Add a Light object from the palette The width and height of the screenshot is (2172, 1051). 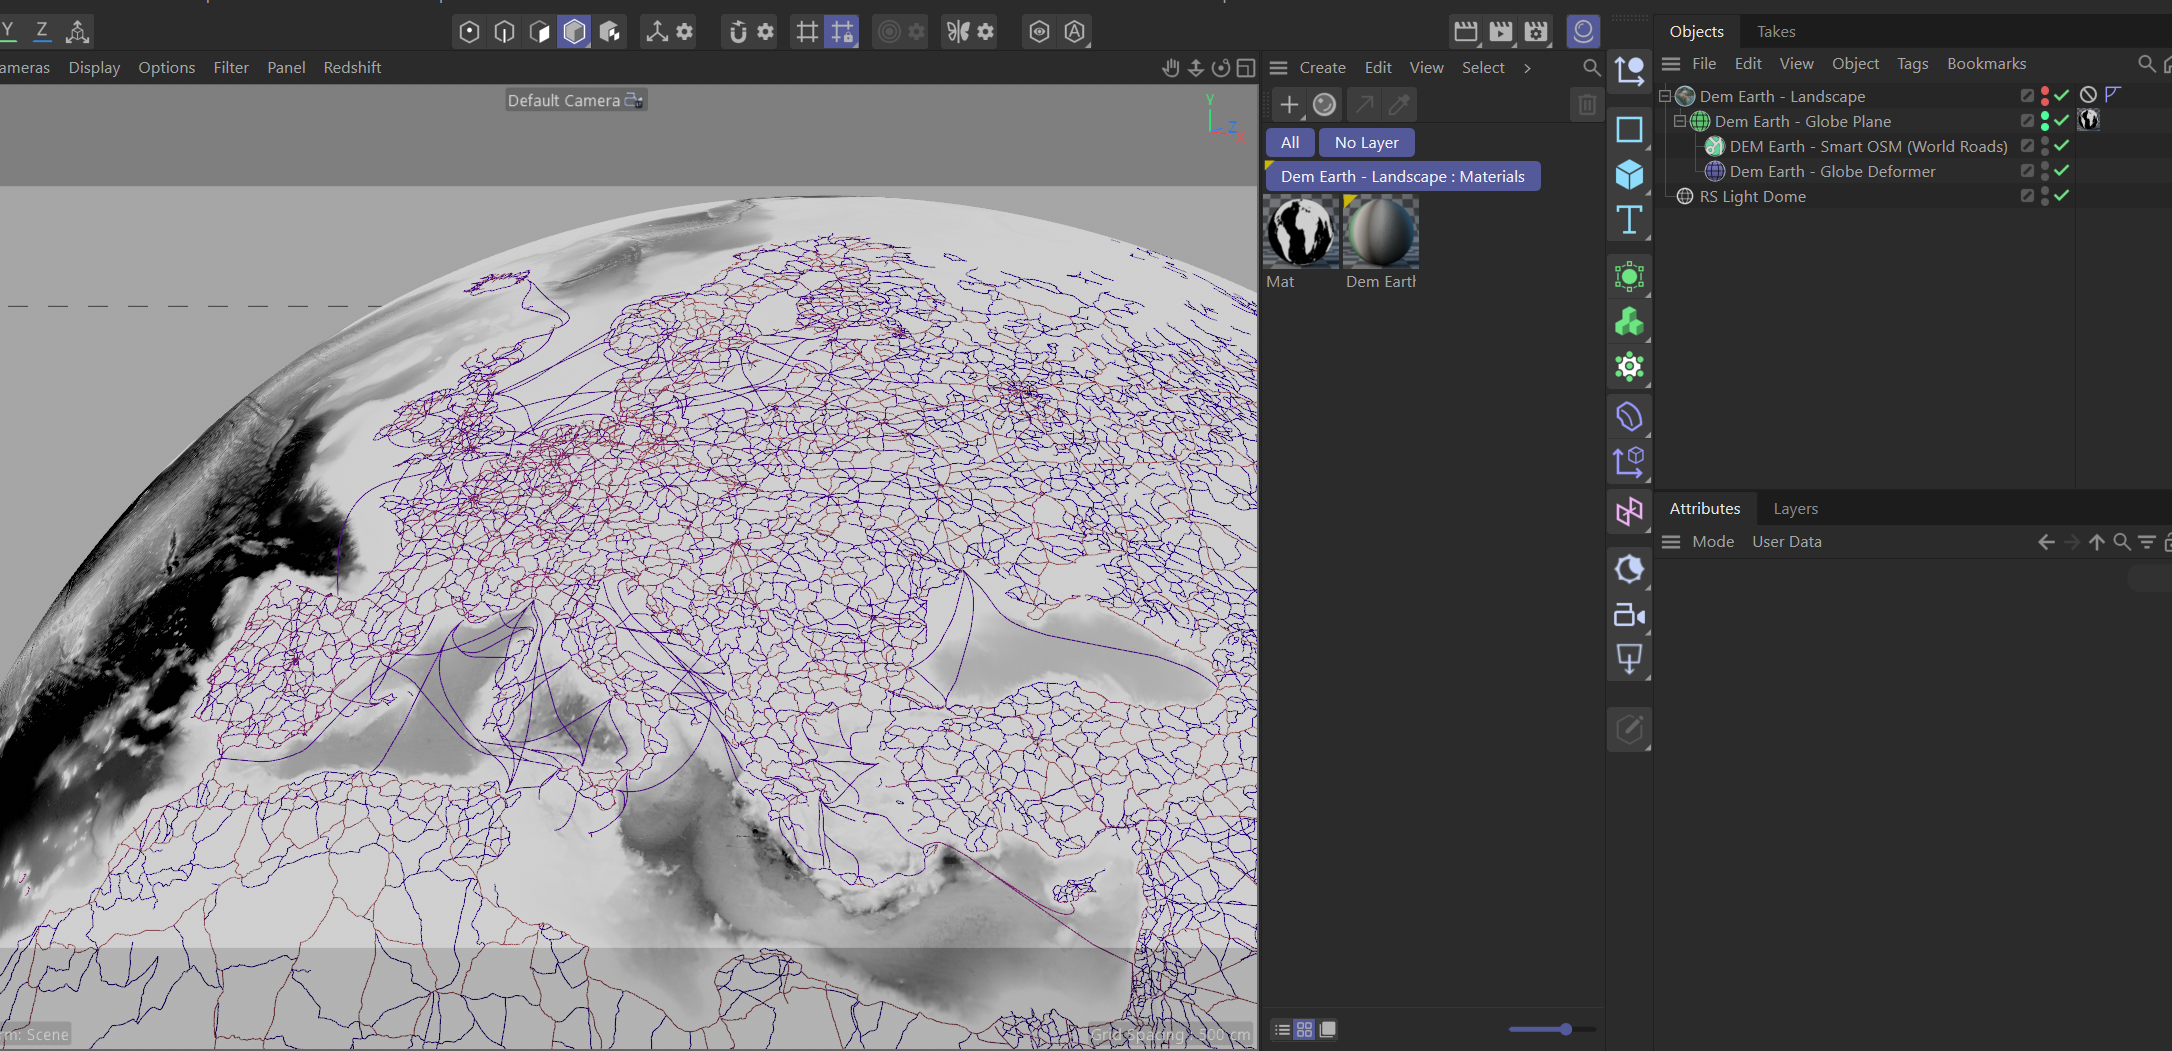[1629, 659]
